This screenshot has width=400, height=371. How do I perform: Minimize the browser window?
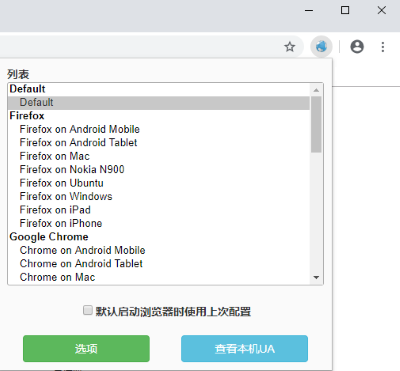point(309,10)
